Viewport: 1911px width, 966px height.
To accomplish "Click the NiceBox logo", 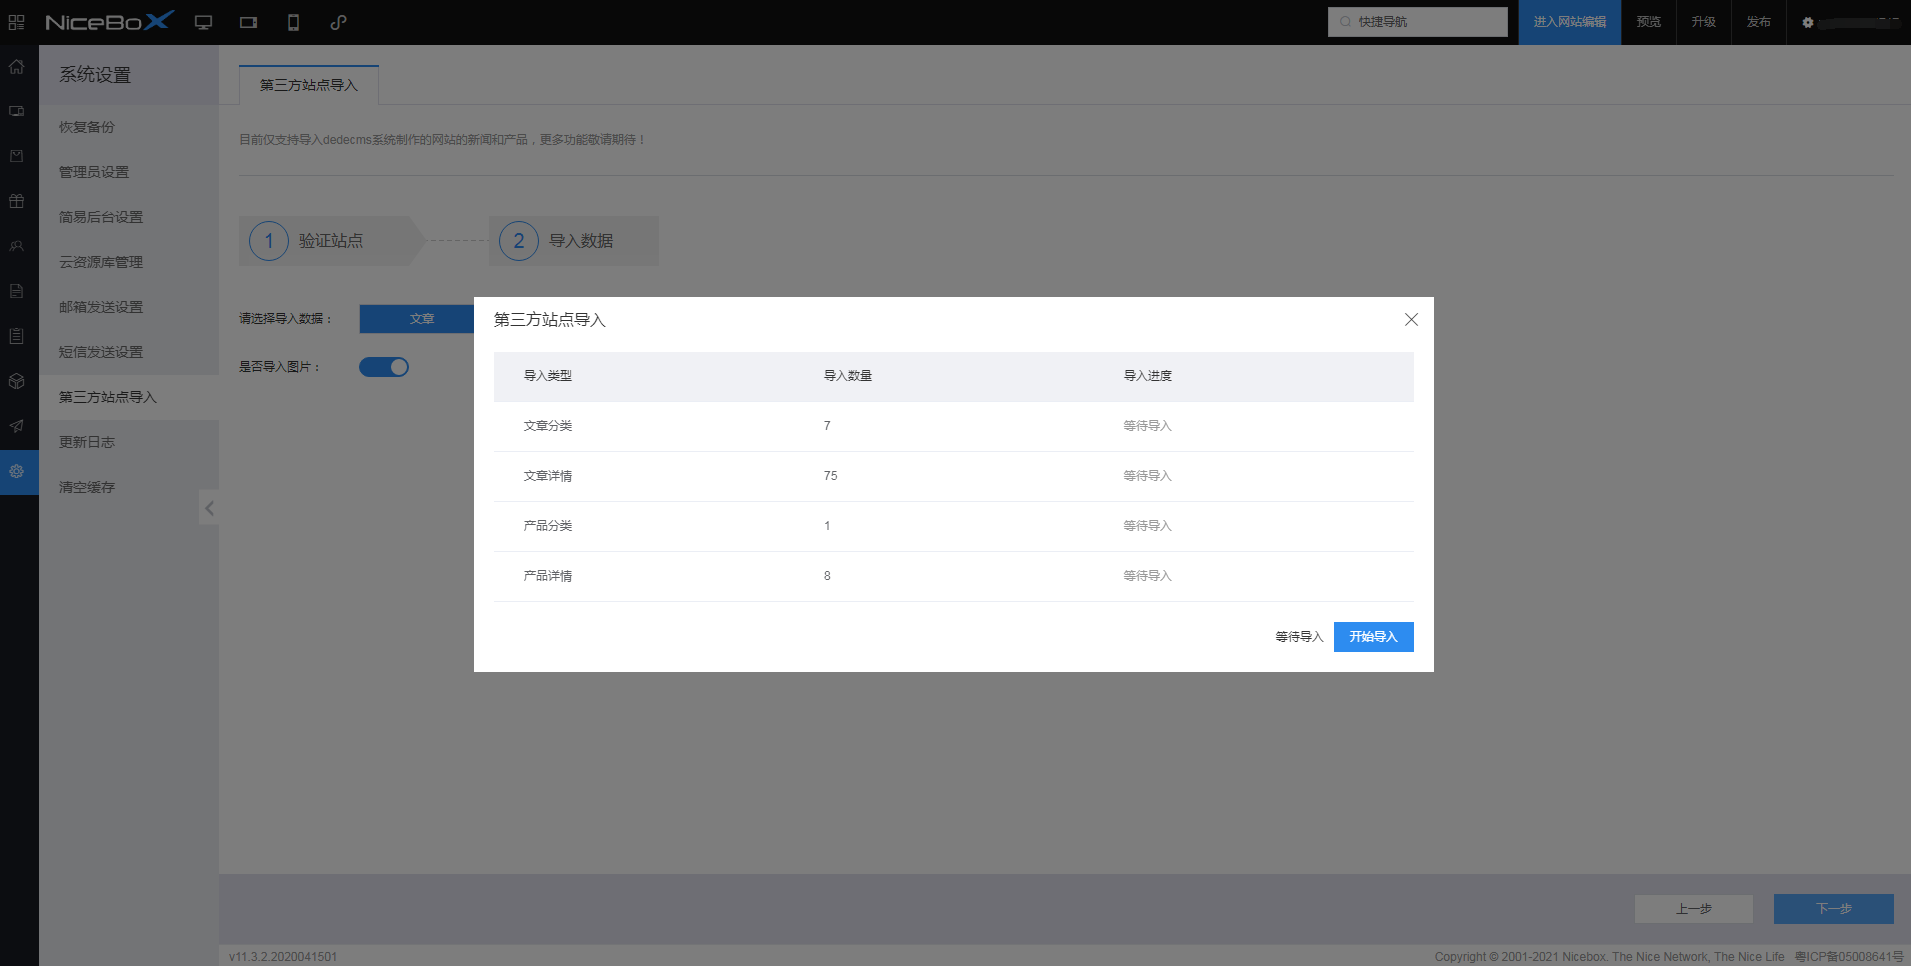I will coord(110,22).
